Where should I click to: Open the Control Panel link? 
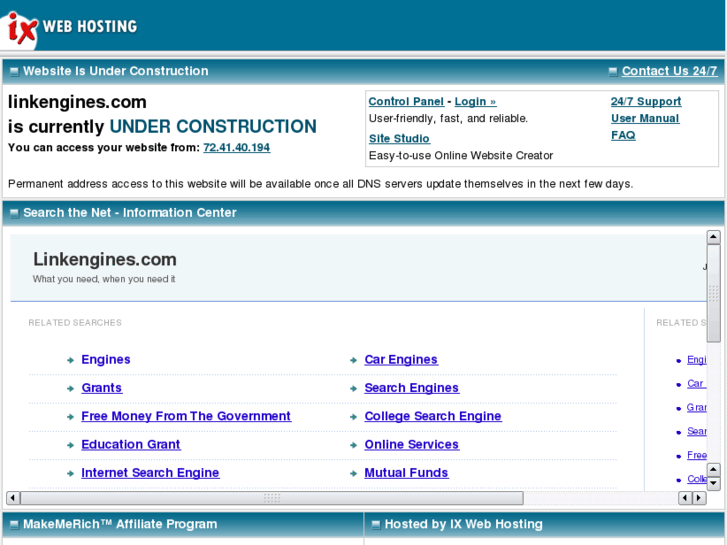coord(406,102)
